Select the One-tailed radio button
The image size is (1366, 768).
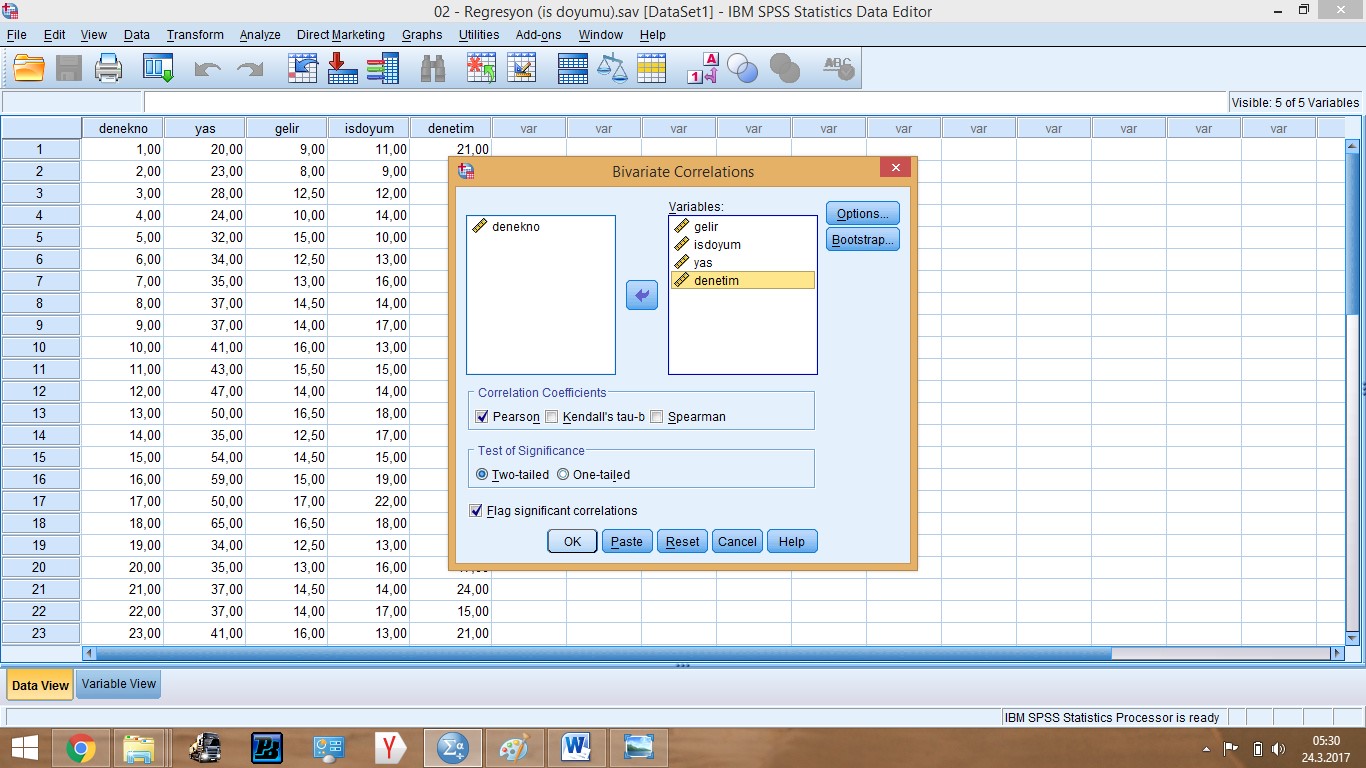click(563, 475)
